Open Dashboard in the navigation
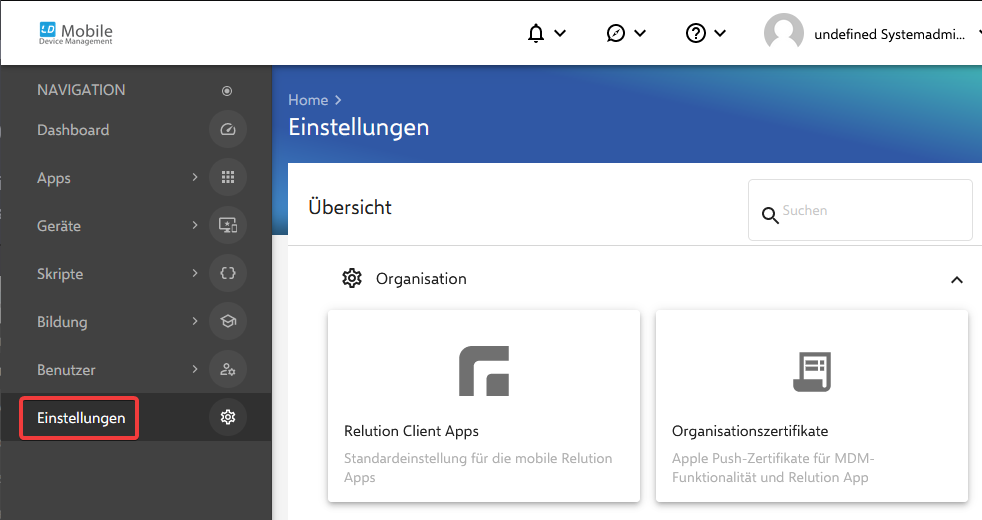 point(73,130)
